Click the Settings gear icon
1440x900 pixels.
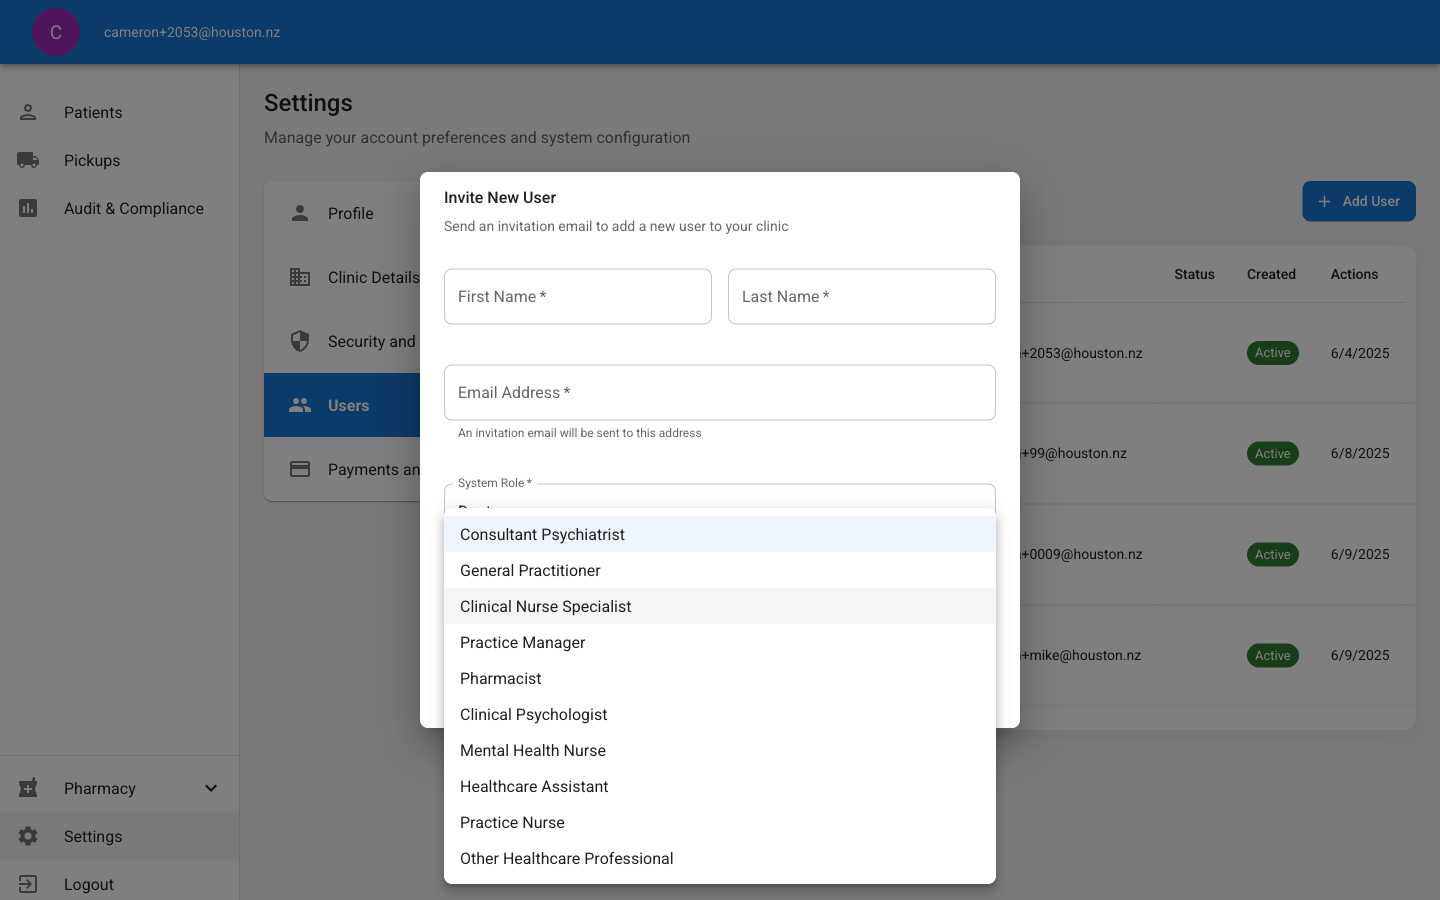[x=28, y=836]
